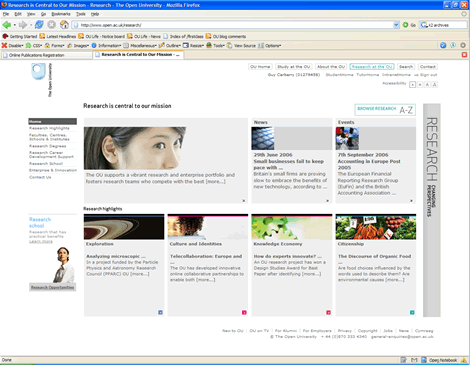
Task: Reload the page with the Reload icon
Action: pyautogui.click(x=39, y=25)
